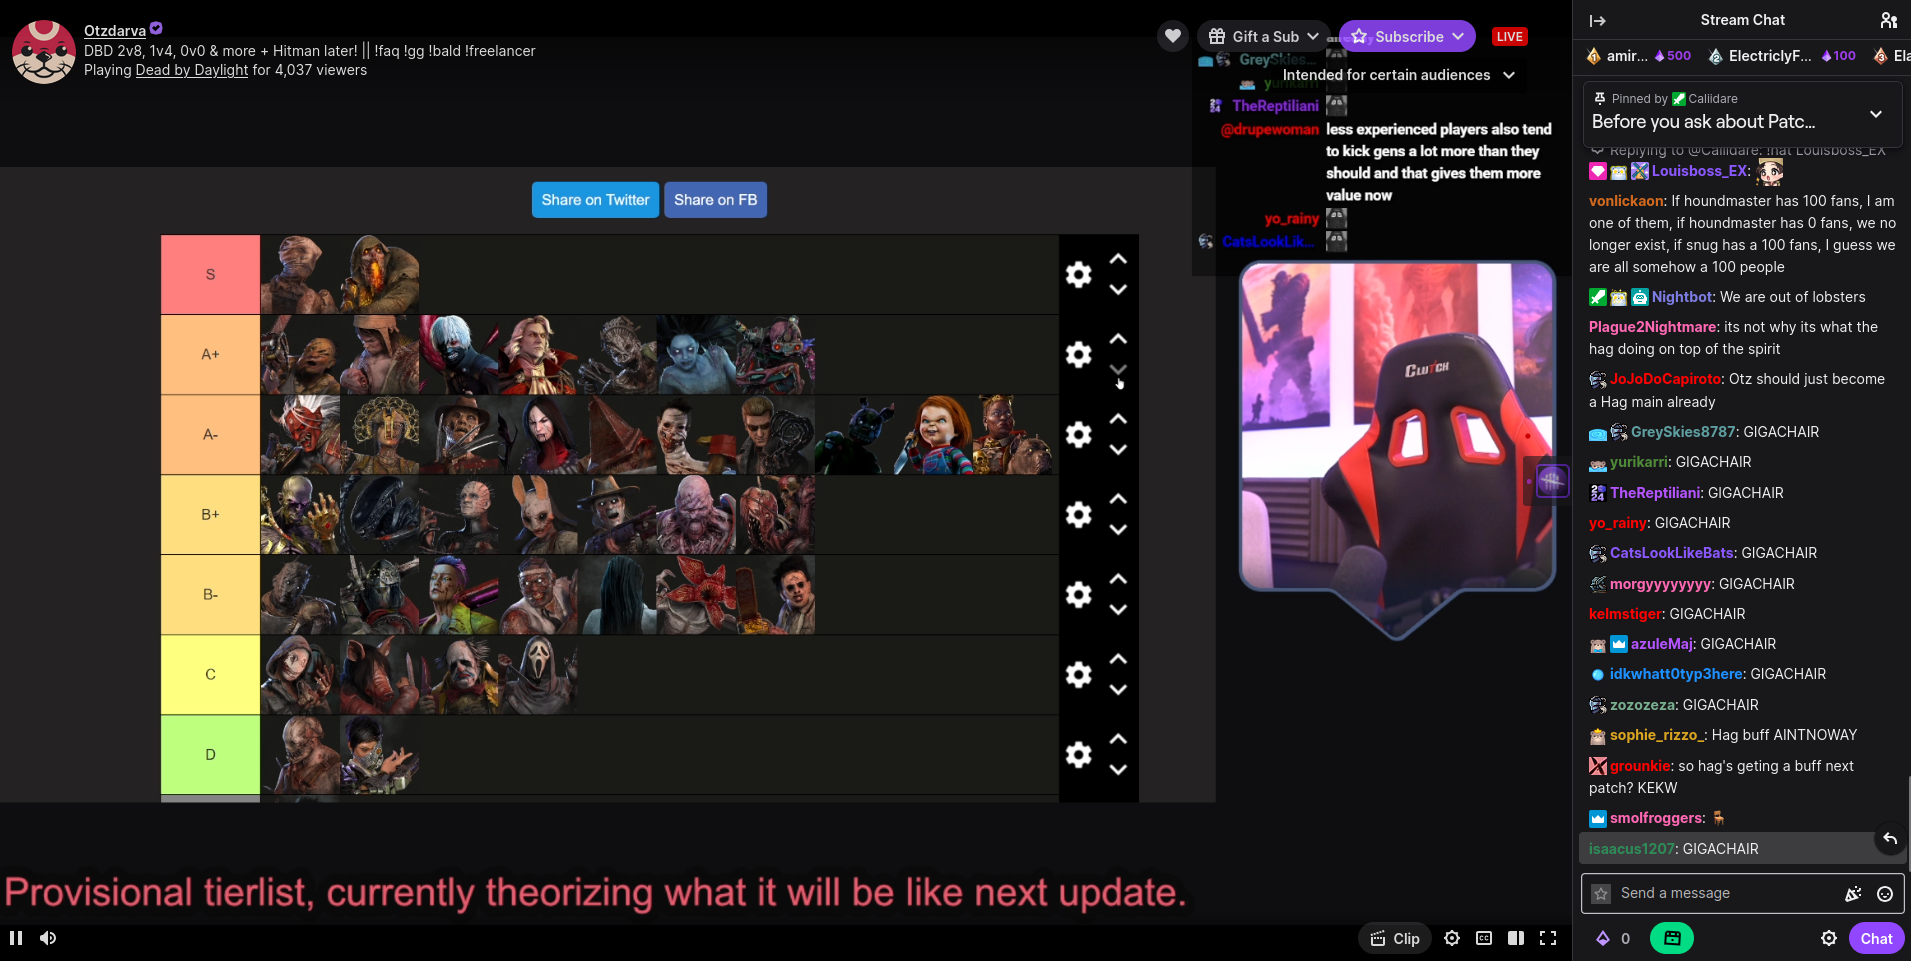Viewport: 1911px width, 961px height.
Task: Reply to the isaacus1207 message
Action: [1890, 839]
